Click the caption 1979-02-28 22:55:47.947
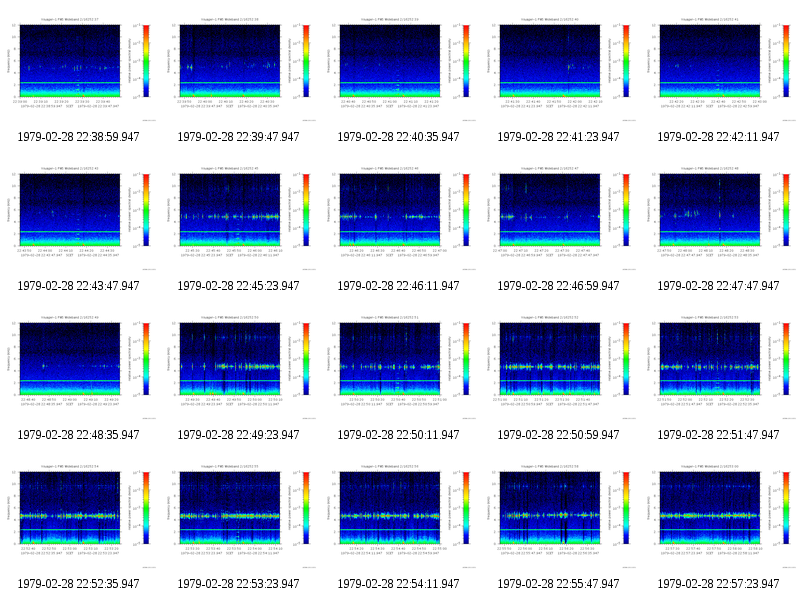 click(x=558, y=584)
